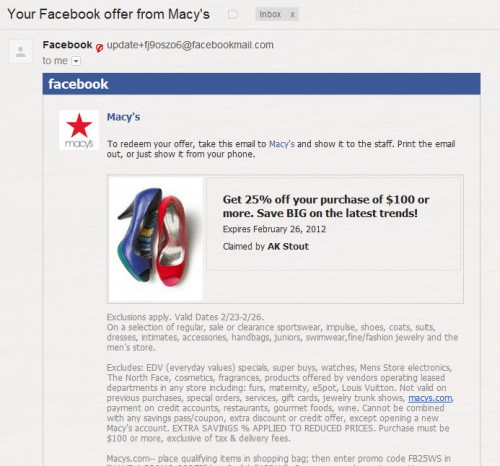Click the facebookmail.com sender email address
Image resolution: width=500 pixels, height=466 pixels.
click(190, 45)
